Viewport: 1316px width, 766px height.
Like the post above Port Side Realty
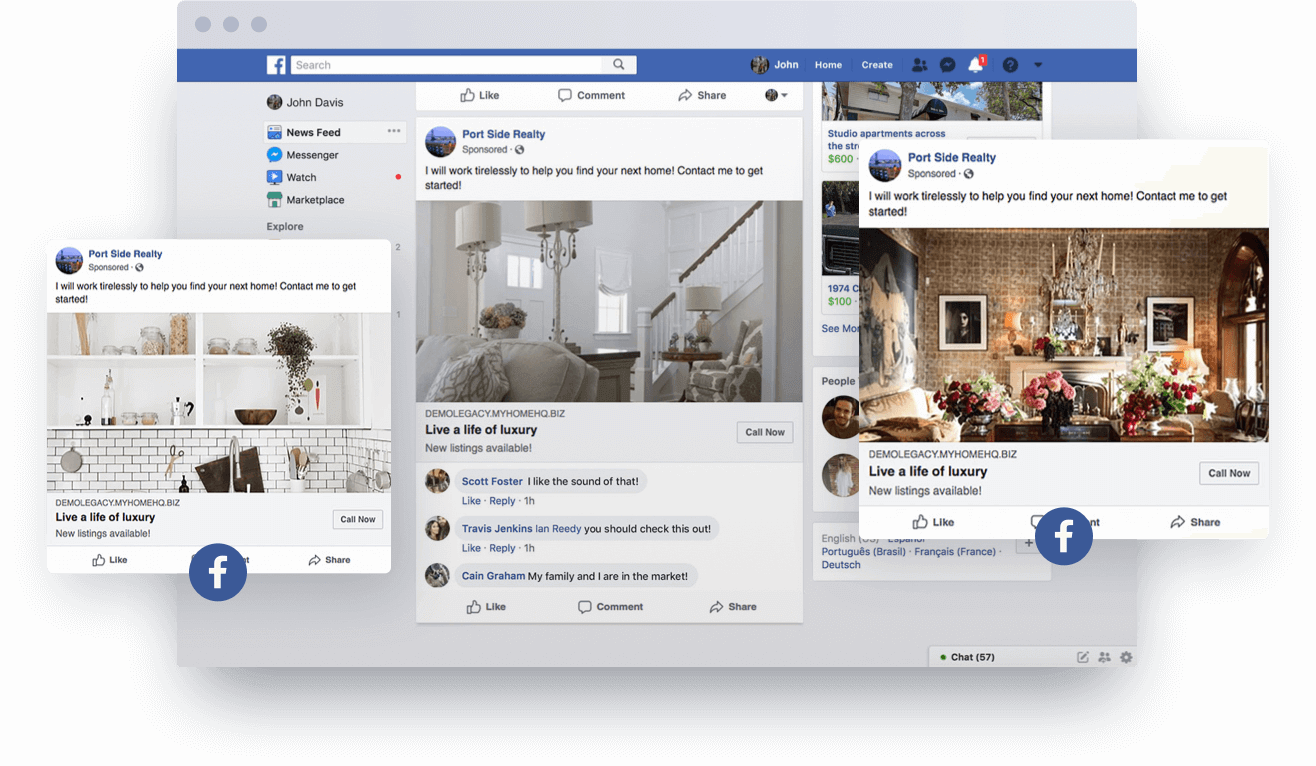pos(479,95)
